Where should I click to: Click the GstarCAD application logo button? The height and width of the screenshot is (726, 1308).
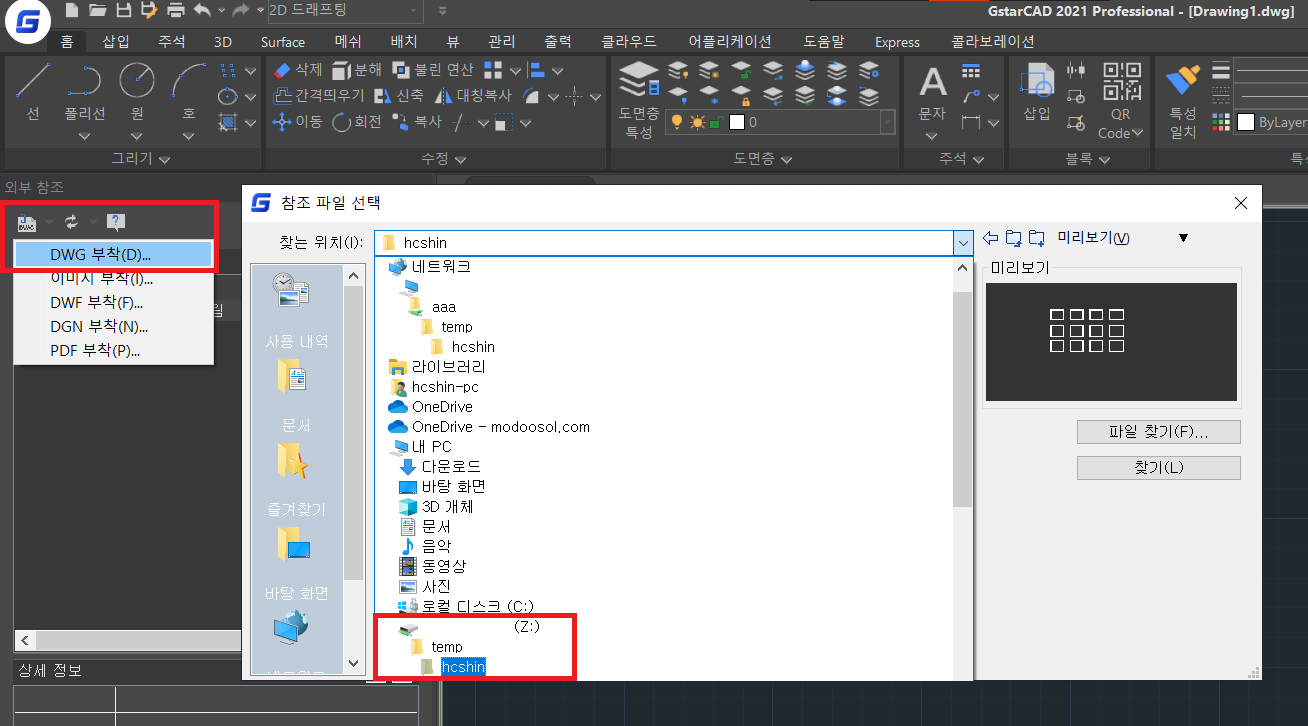[26, 22]
